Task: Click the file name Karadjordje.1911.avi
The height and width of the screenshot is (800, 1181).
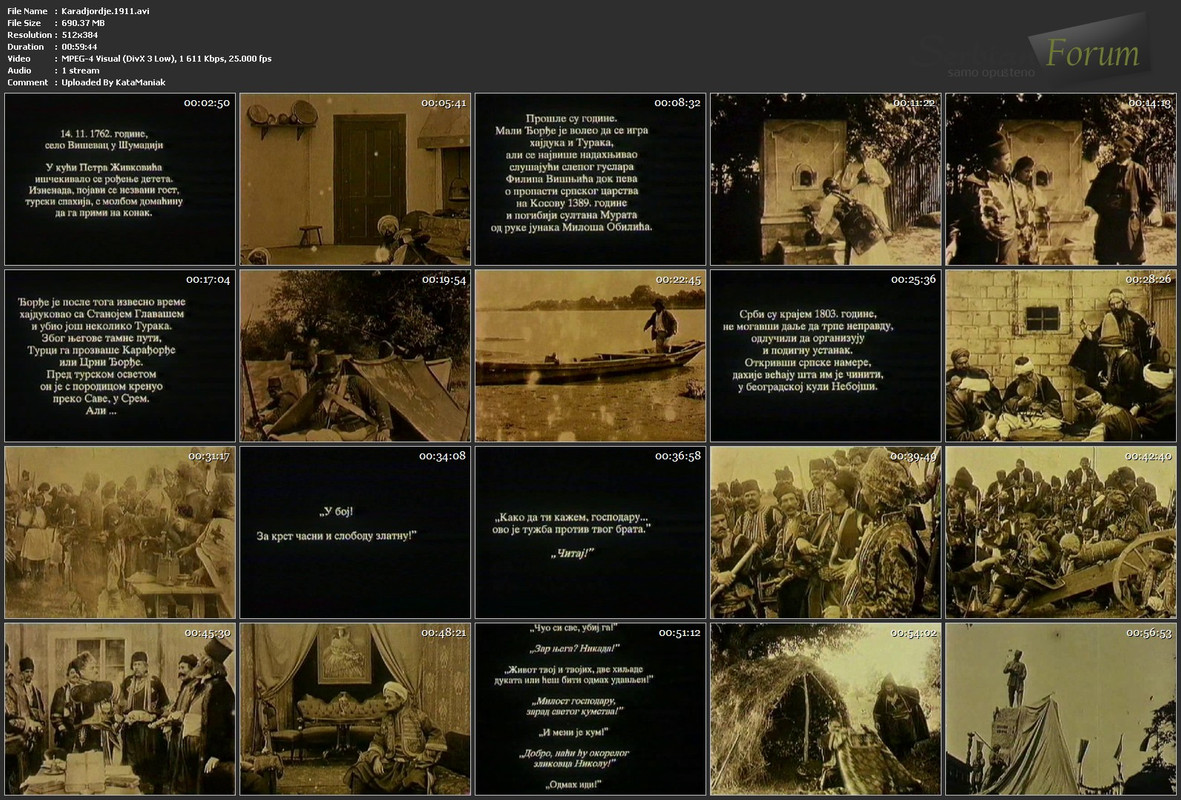Action: click(105, 11)
